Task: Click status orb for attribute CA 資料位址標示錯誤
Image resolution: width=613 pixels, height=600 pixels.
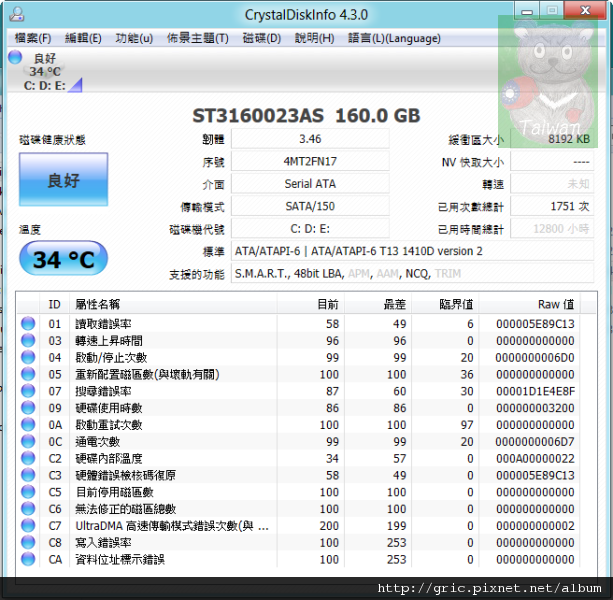Action: [28, 559]
